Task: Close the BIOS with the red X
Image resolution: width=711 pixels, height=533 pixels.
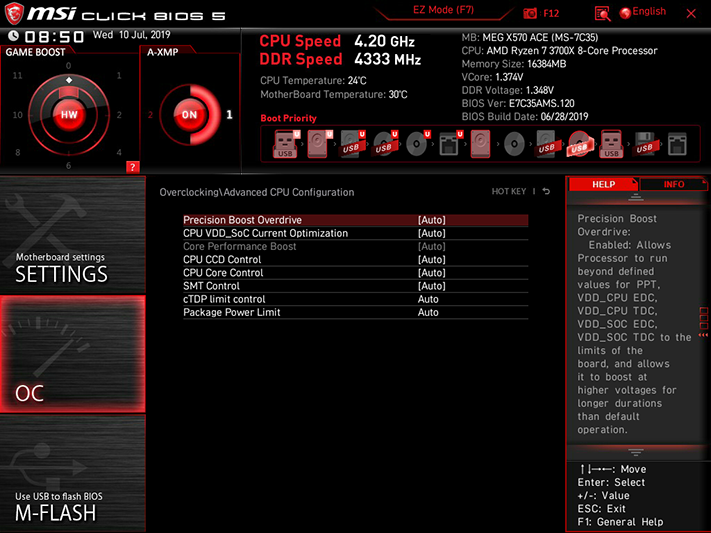Action: 691,14
